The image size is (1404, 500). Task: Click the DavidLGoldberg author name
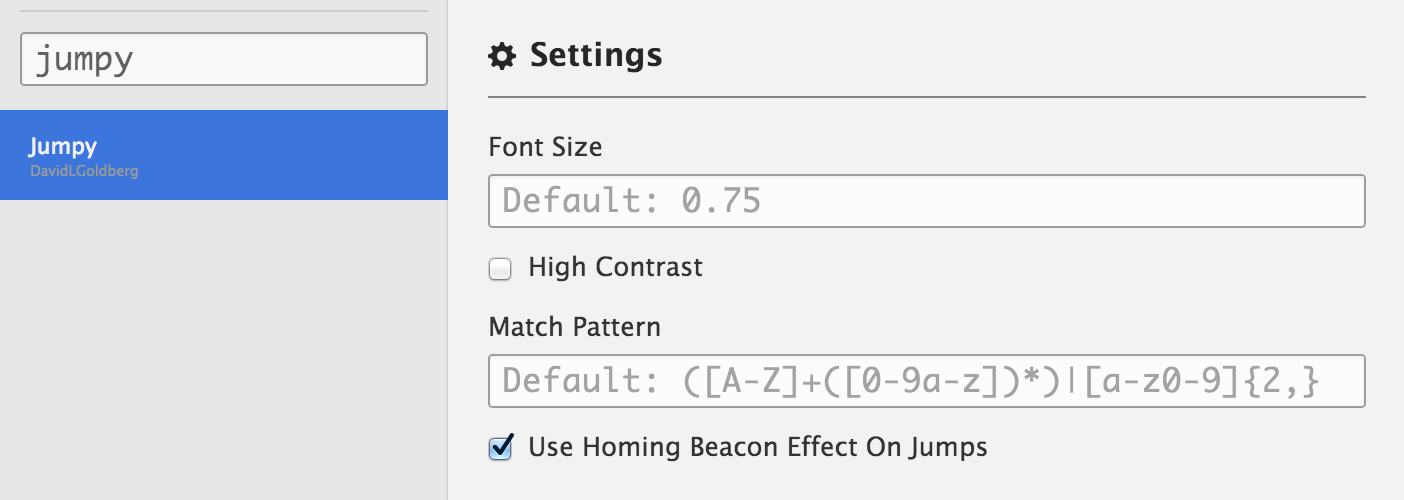click(84, 172)
